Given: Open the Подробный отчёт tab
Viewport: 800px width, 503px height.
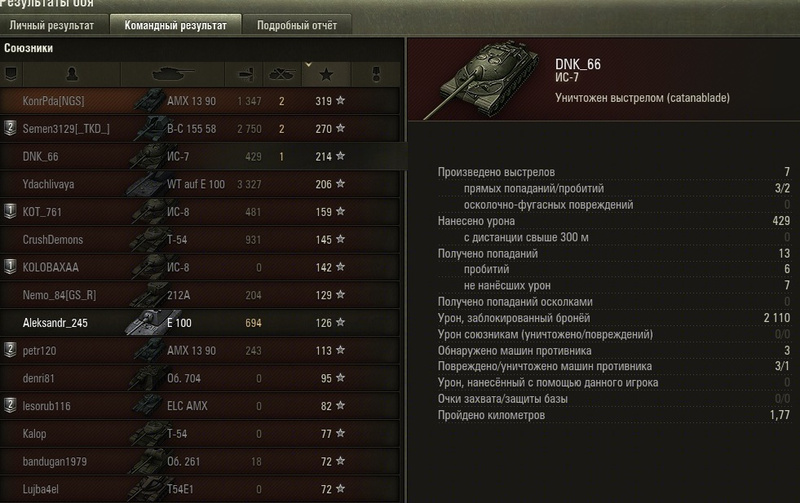Looking at the screenshot, I should tap(297, 25).
